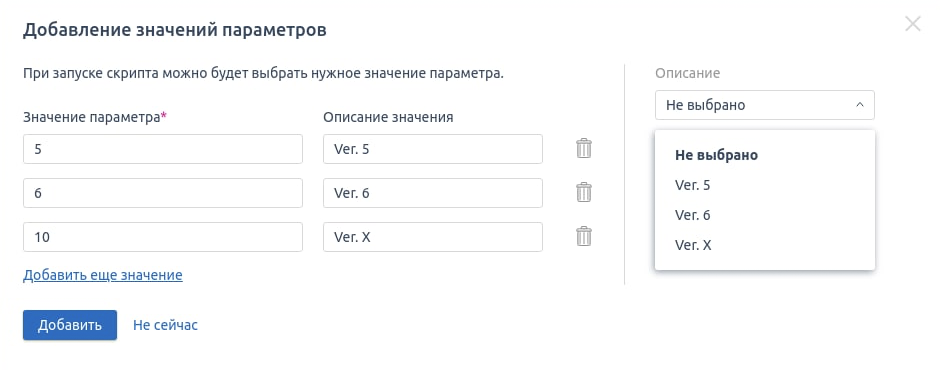Choose Ver. 5 from the dropdown list
The height and width of the screenshot is (370, 940).
coord(692,185)
